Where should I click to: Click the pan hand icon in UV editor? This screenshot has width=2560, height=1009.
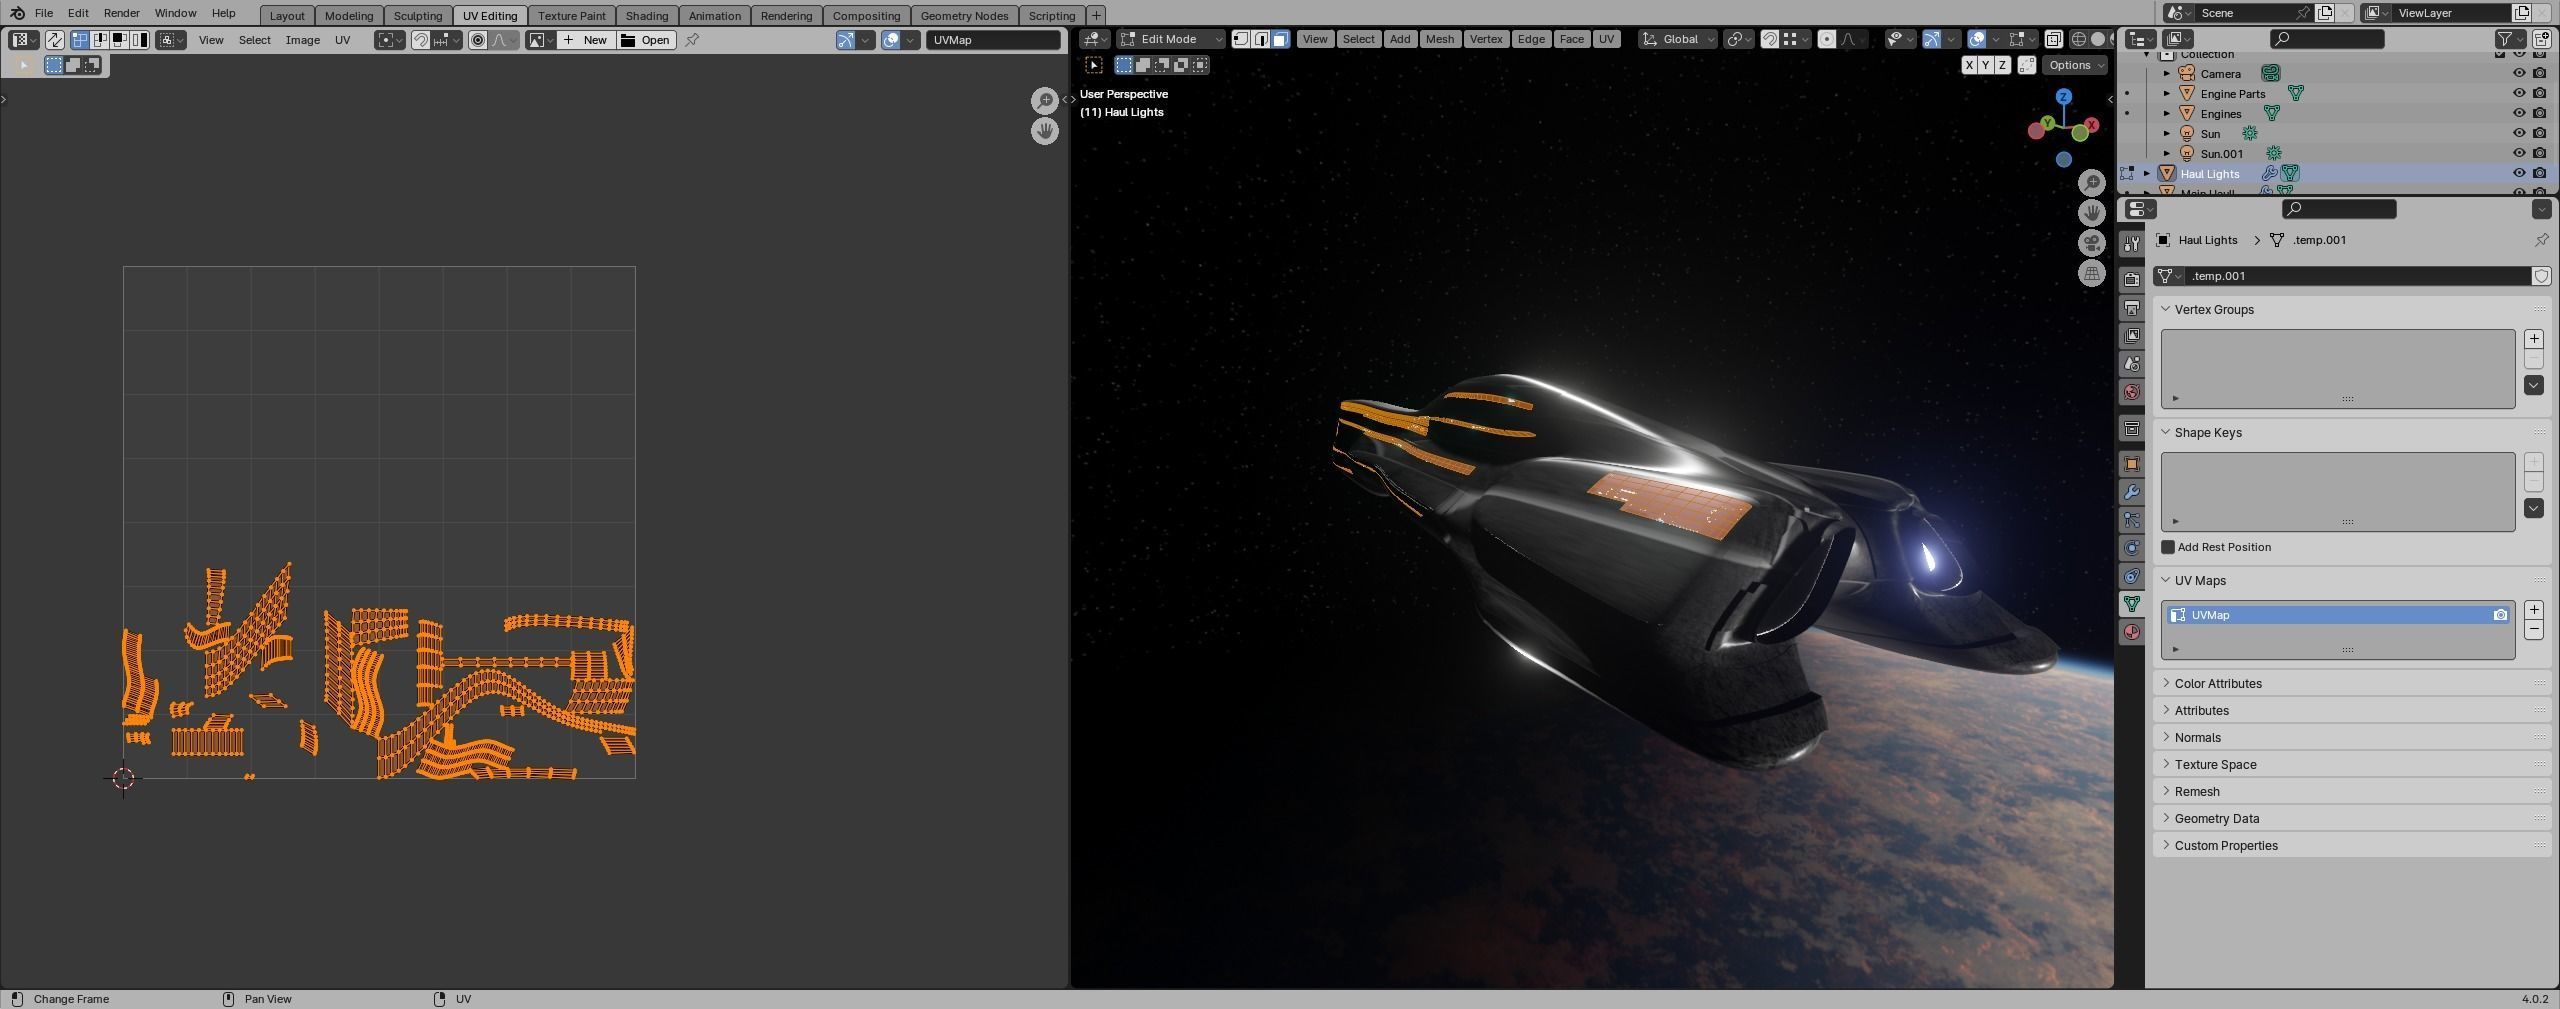pyautogui.click(x=1044, y=131)
